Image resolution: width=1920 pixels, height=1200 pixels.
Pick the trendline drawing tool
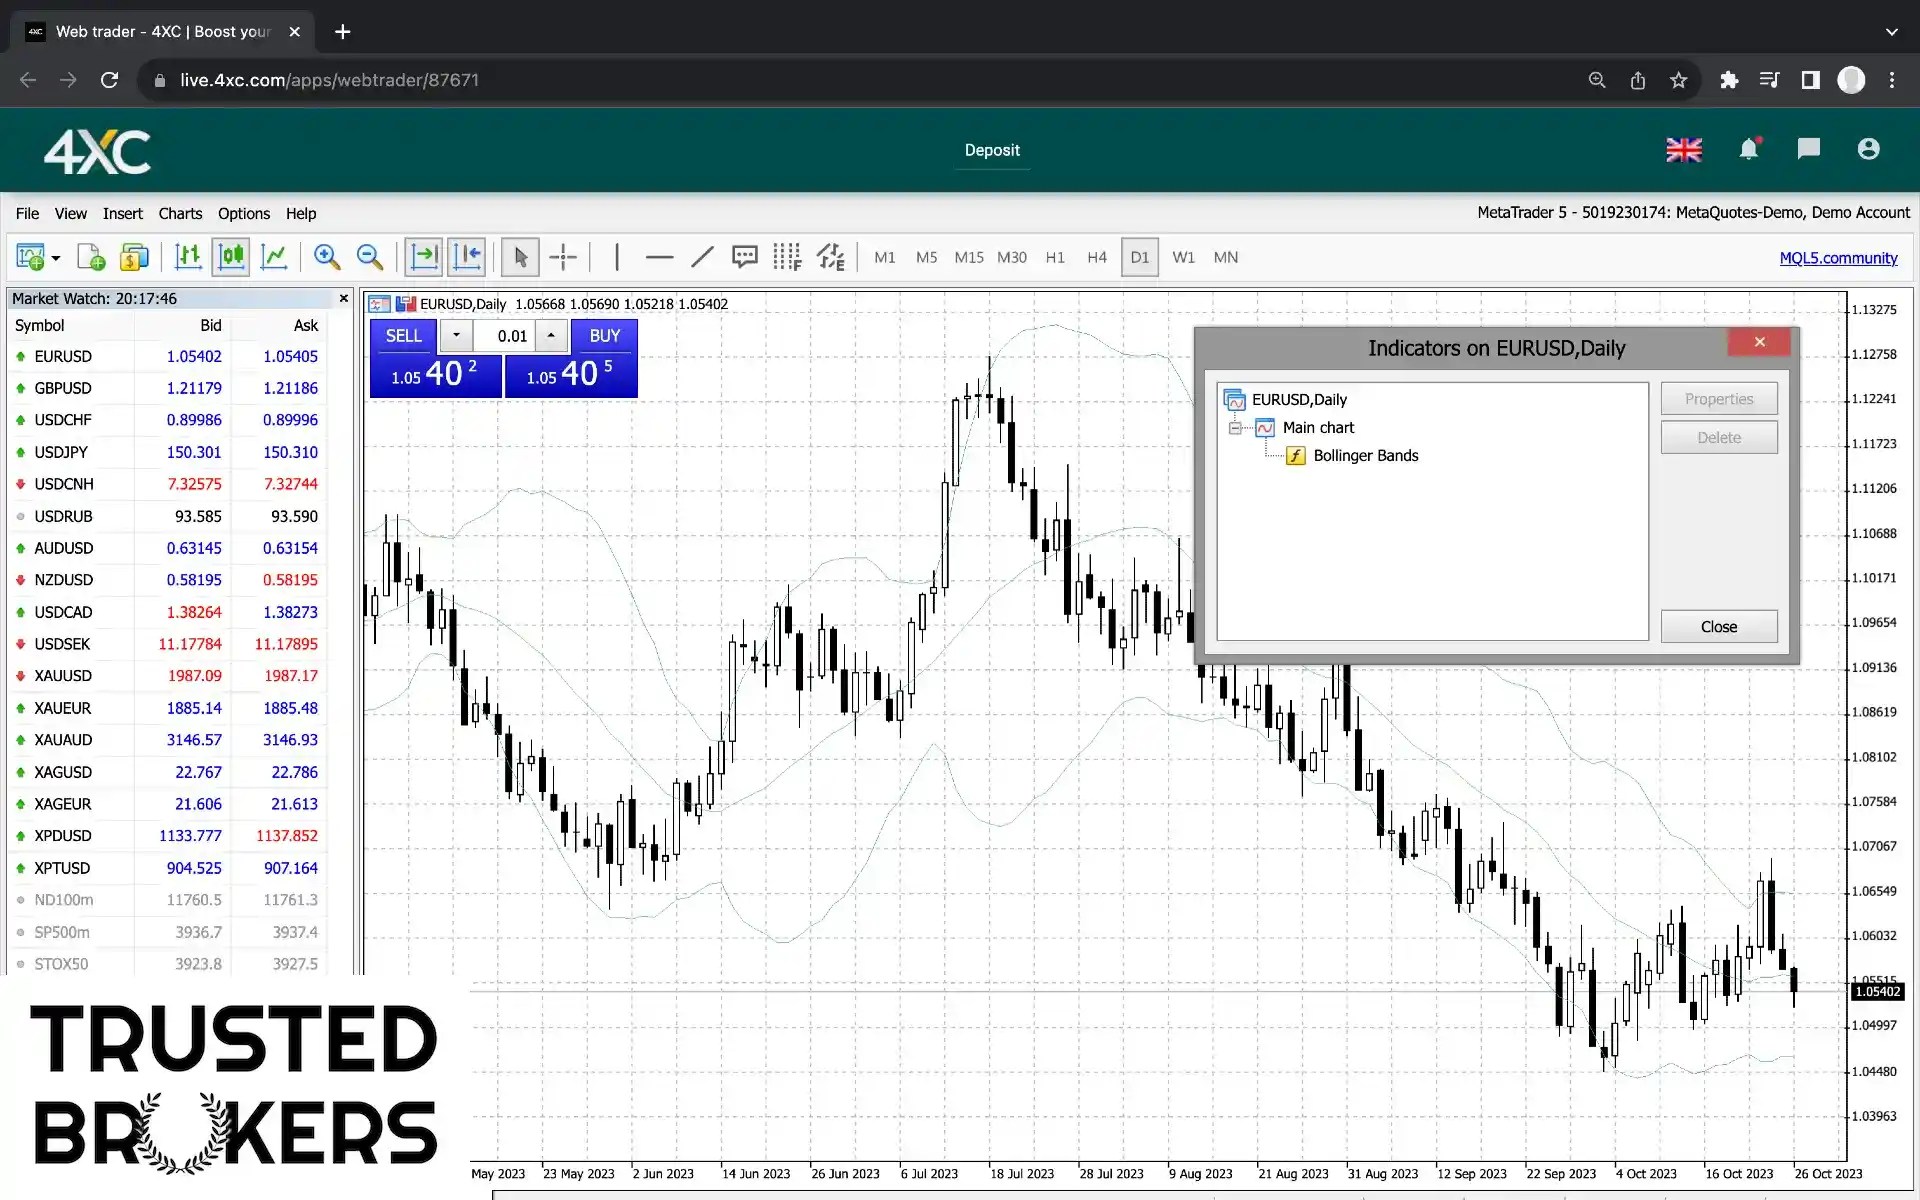point(702,257)
